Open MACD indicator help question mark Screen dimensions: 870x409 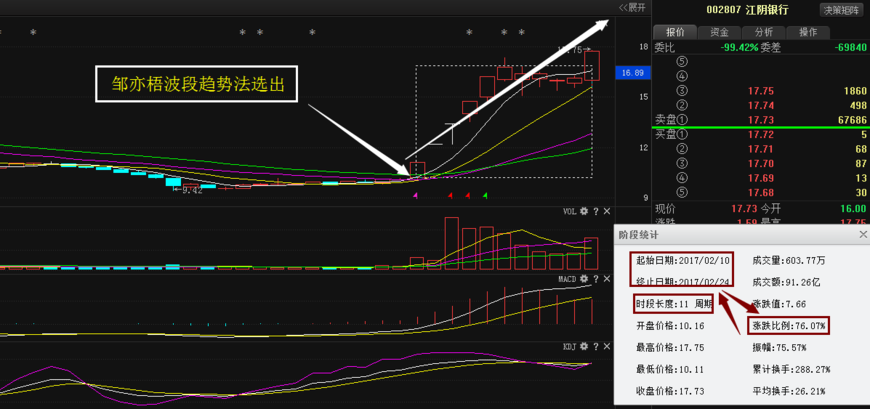(x=595, y=279)
